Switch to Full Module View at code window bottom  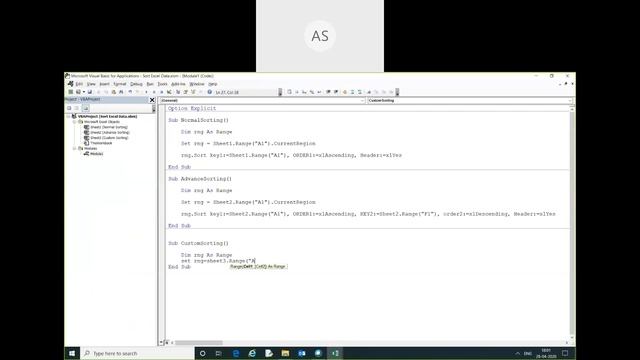point(167,342)
